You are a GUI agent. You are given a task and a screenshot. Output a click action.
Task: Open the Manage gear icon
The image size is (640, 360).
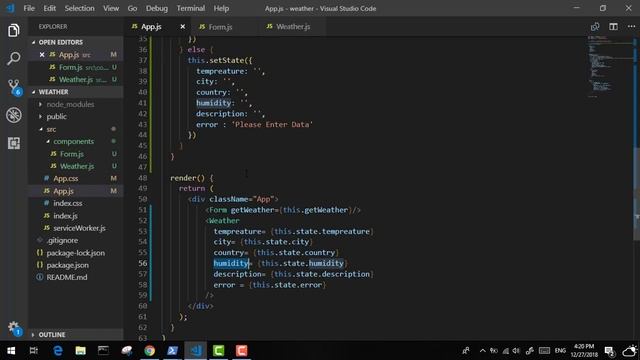click(x=14, y=328)
